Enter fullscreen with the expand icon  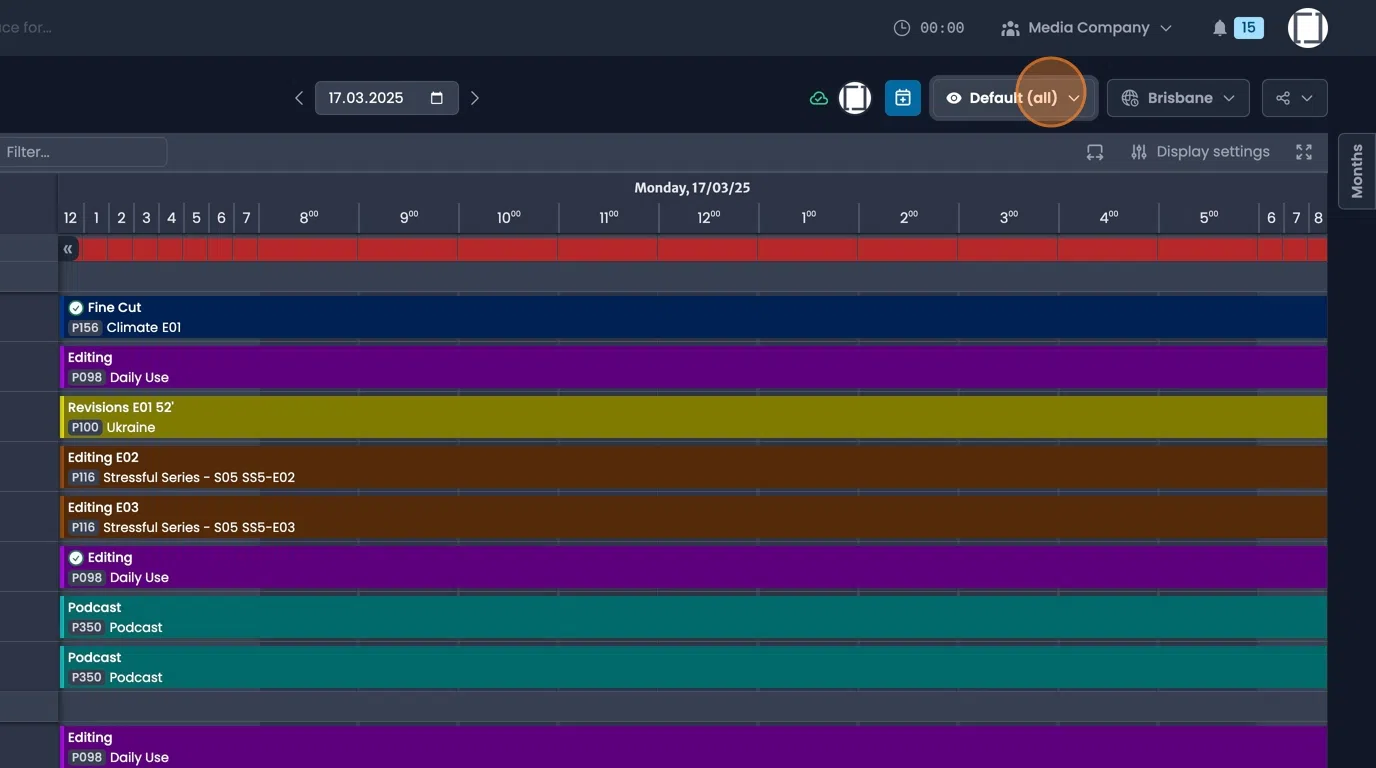(1303, 152)
